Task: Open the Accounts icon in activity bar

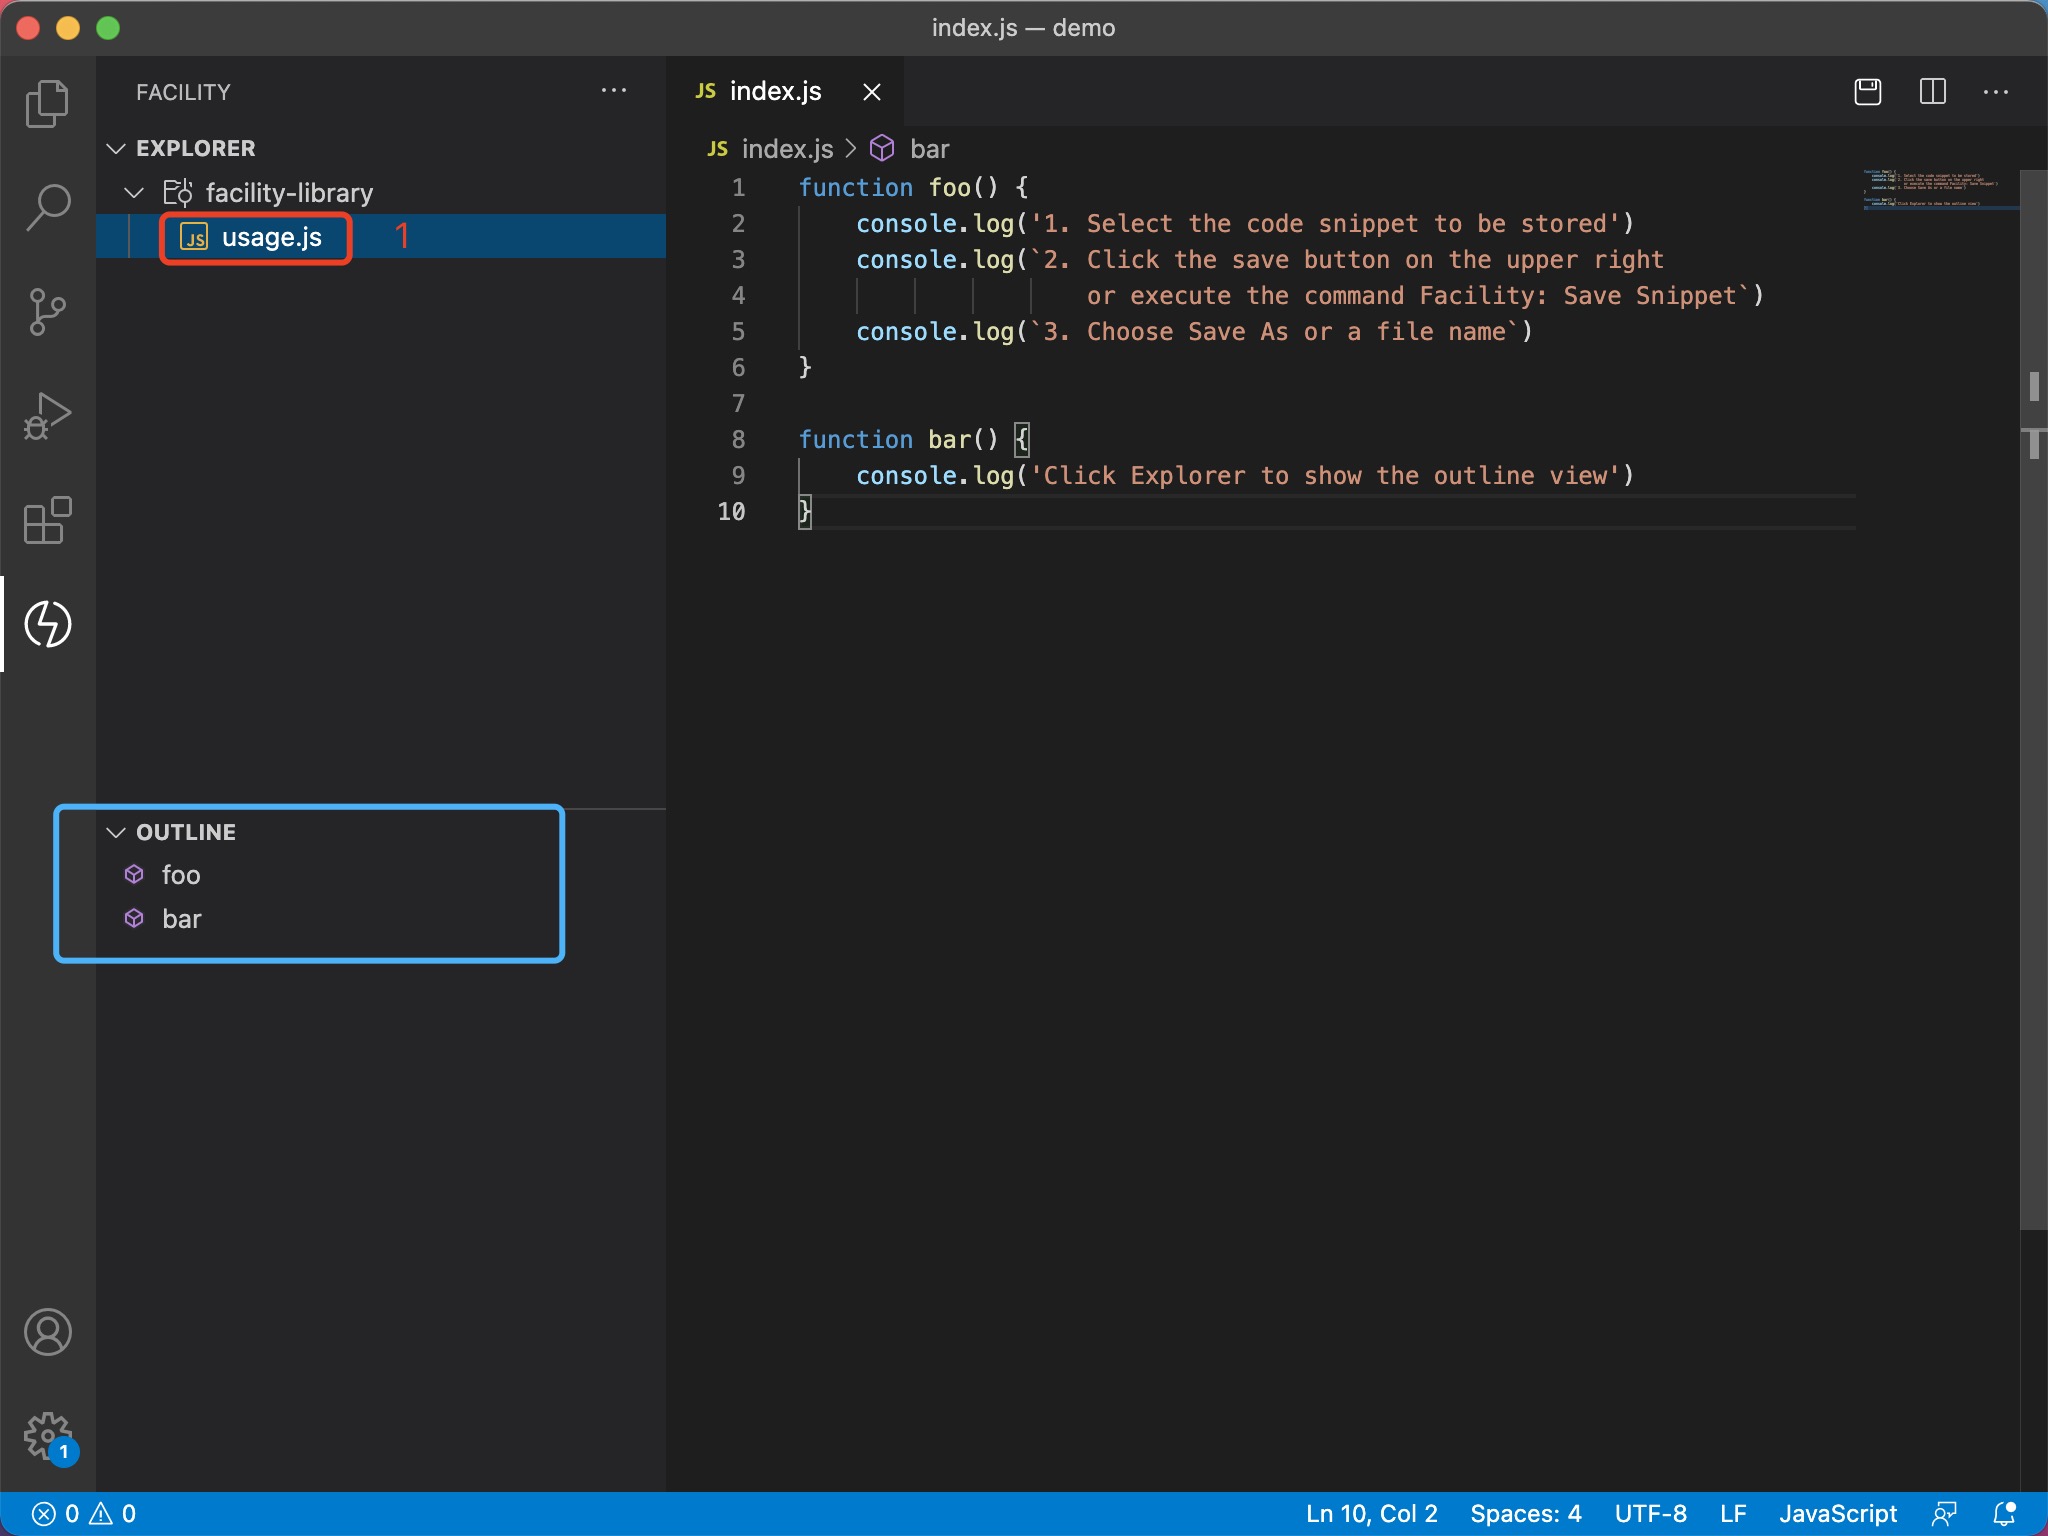Action: [x=47, y=1332]
